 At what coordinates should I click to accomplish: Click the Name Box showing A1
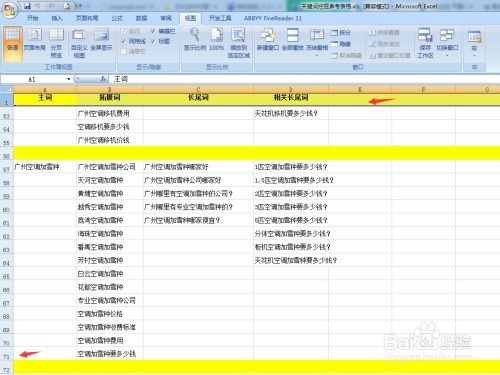[x=33, y=79]
